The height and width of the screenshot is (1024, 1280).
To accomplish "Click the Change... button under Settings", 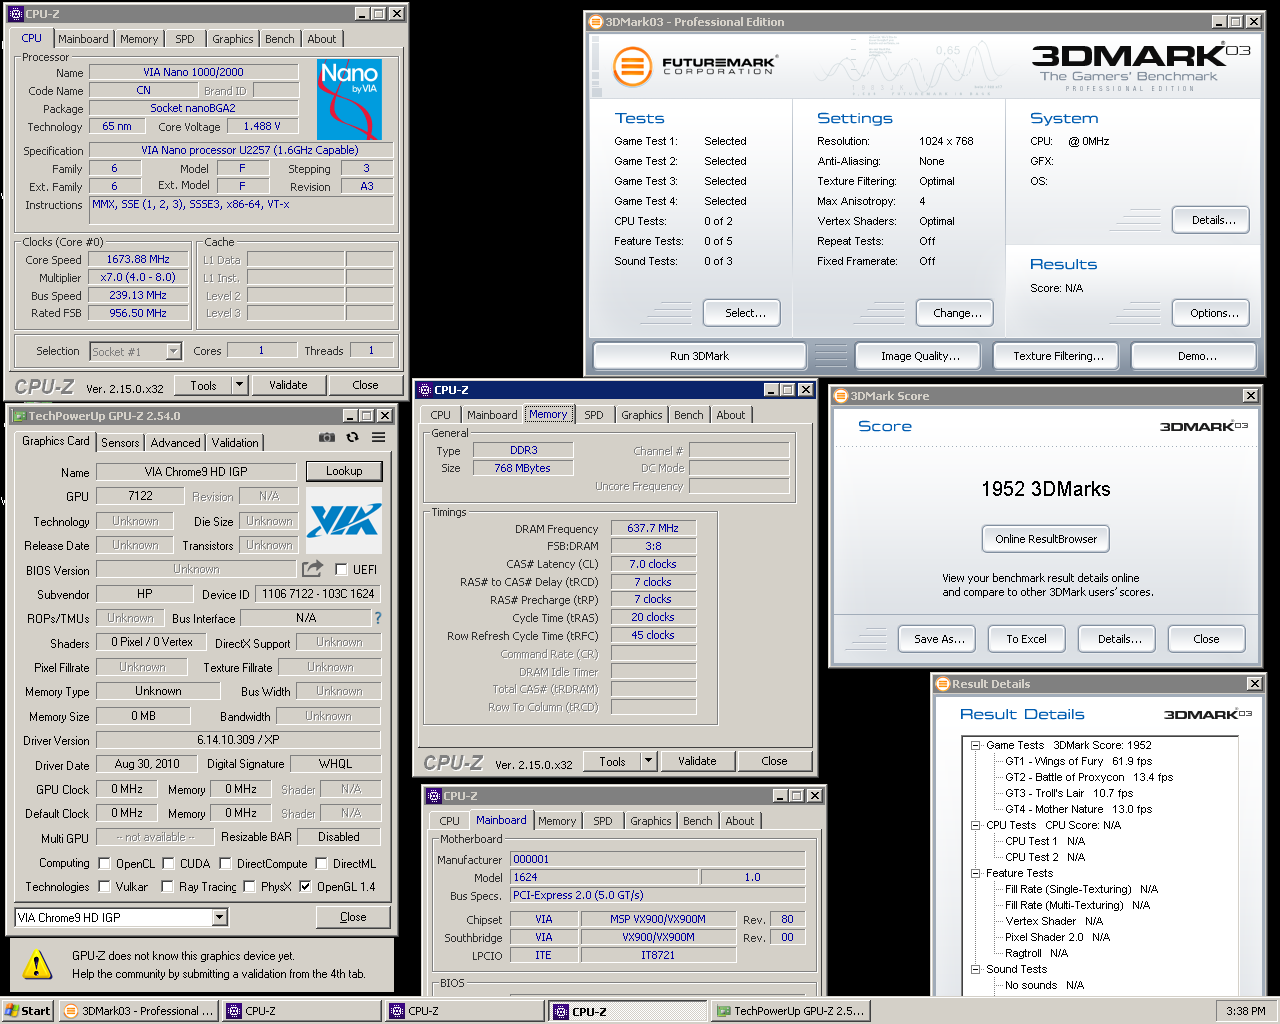I will click(x=957, y=313).
